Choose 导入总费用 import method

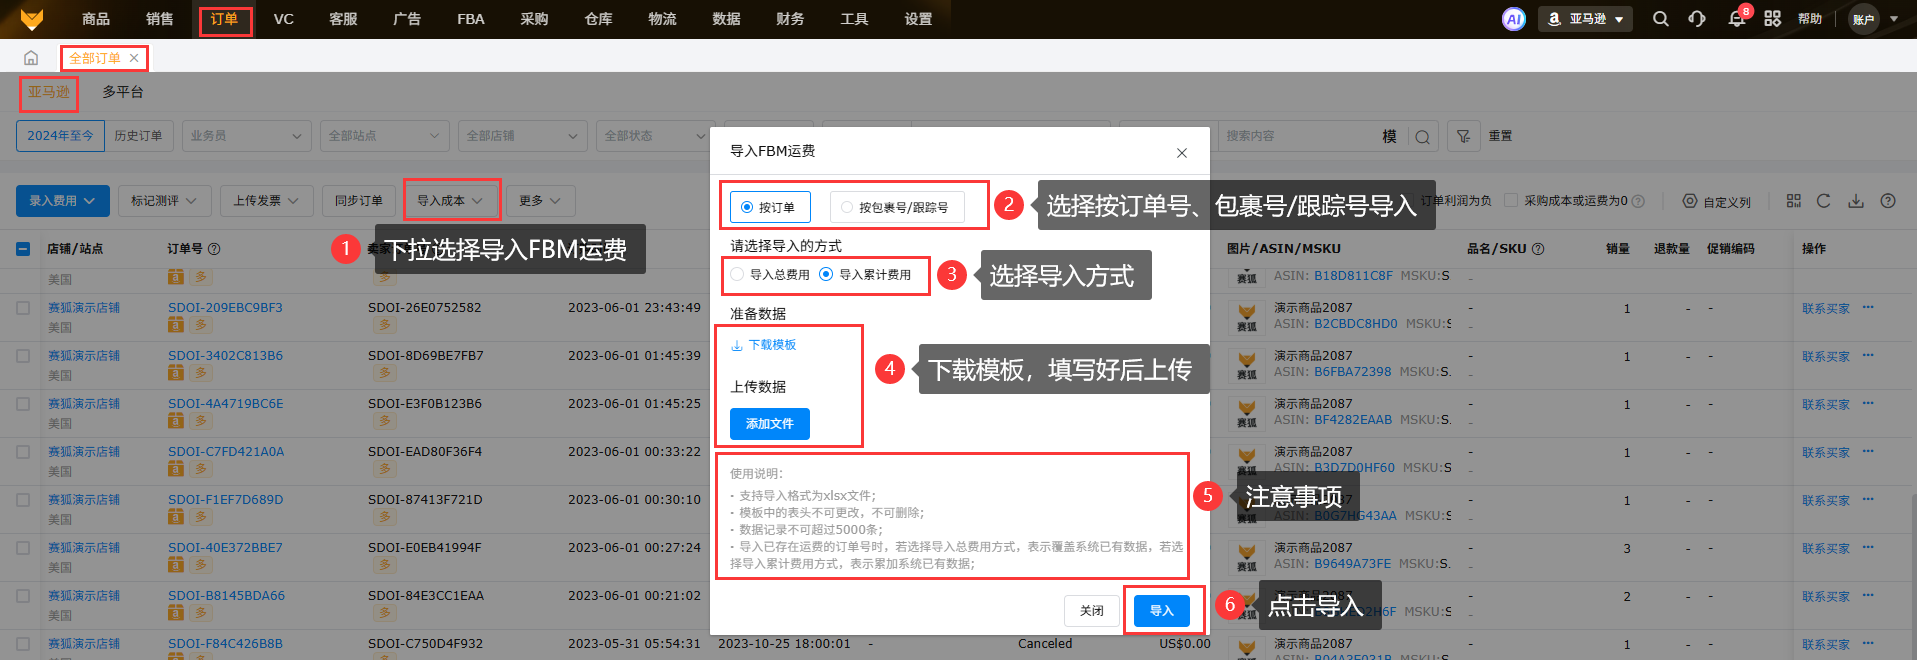coord(770,275)
